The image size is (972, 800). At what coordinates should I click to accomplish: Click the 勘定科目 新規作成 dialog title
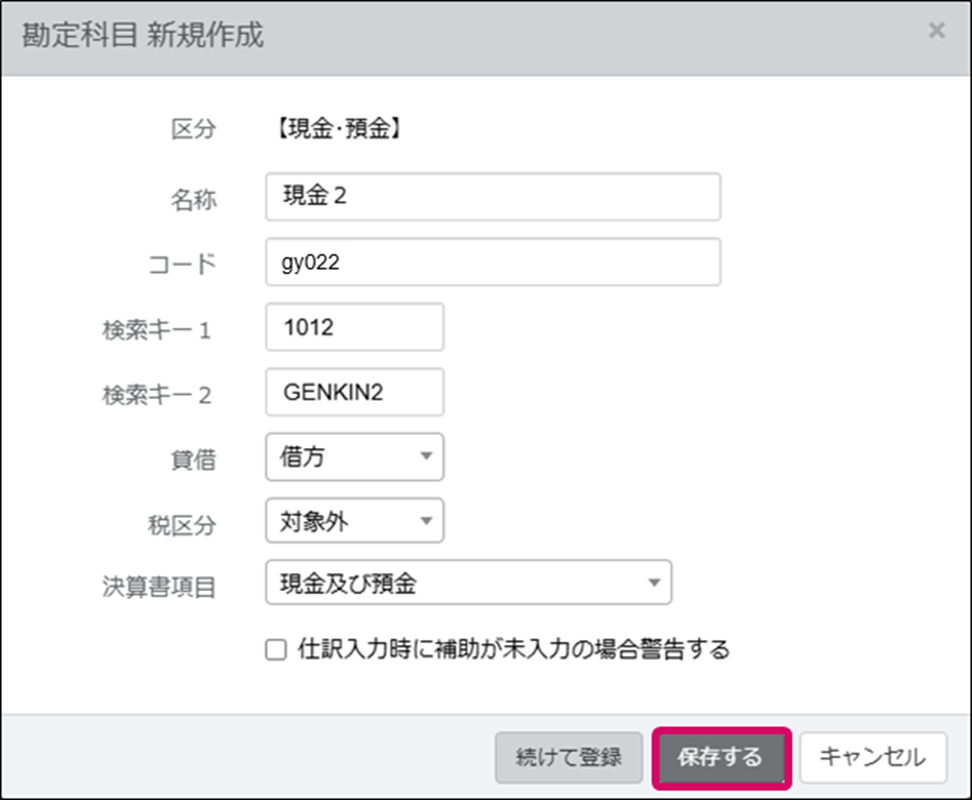tap(142, 36)
